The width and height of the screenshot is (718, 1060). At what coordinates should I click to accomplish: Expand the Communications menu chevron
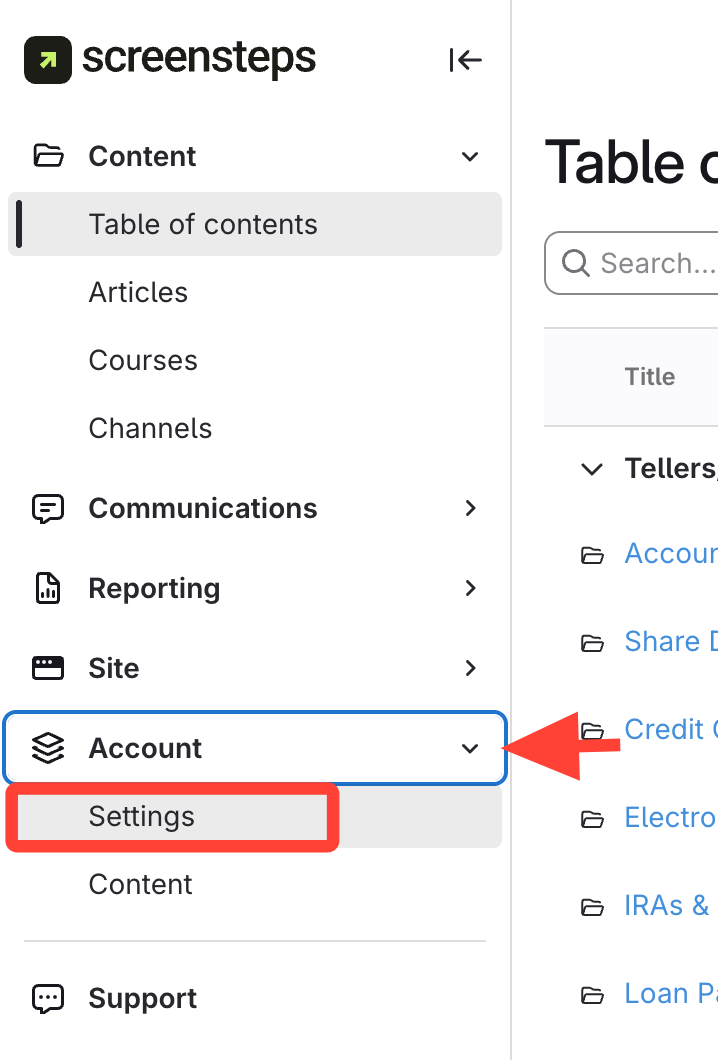470,508
